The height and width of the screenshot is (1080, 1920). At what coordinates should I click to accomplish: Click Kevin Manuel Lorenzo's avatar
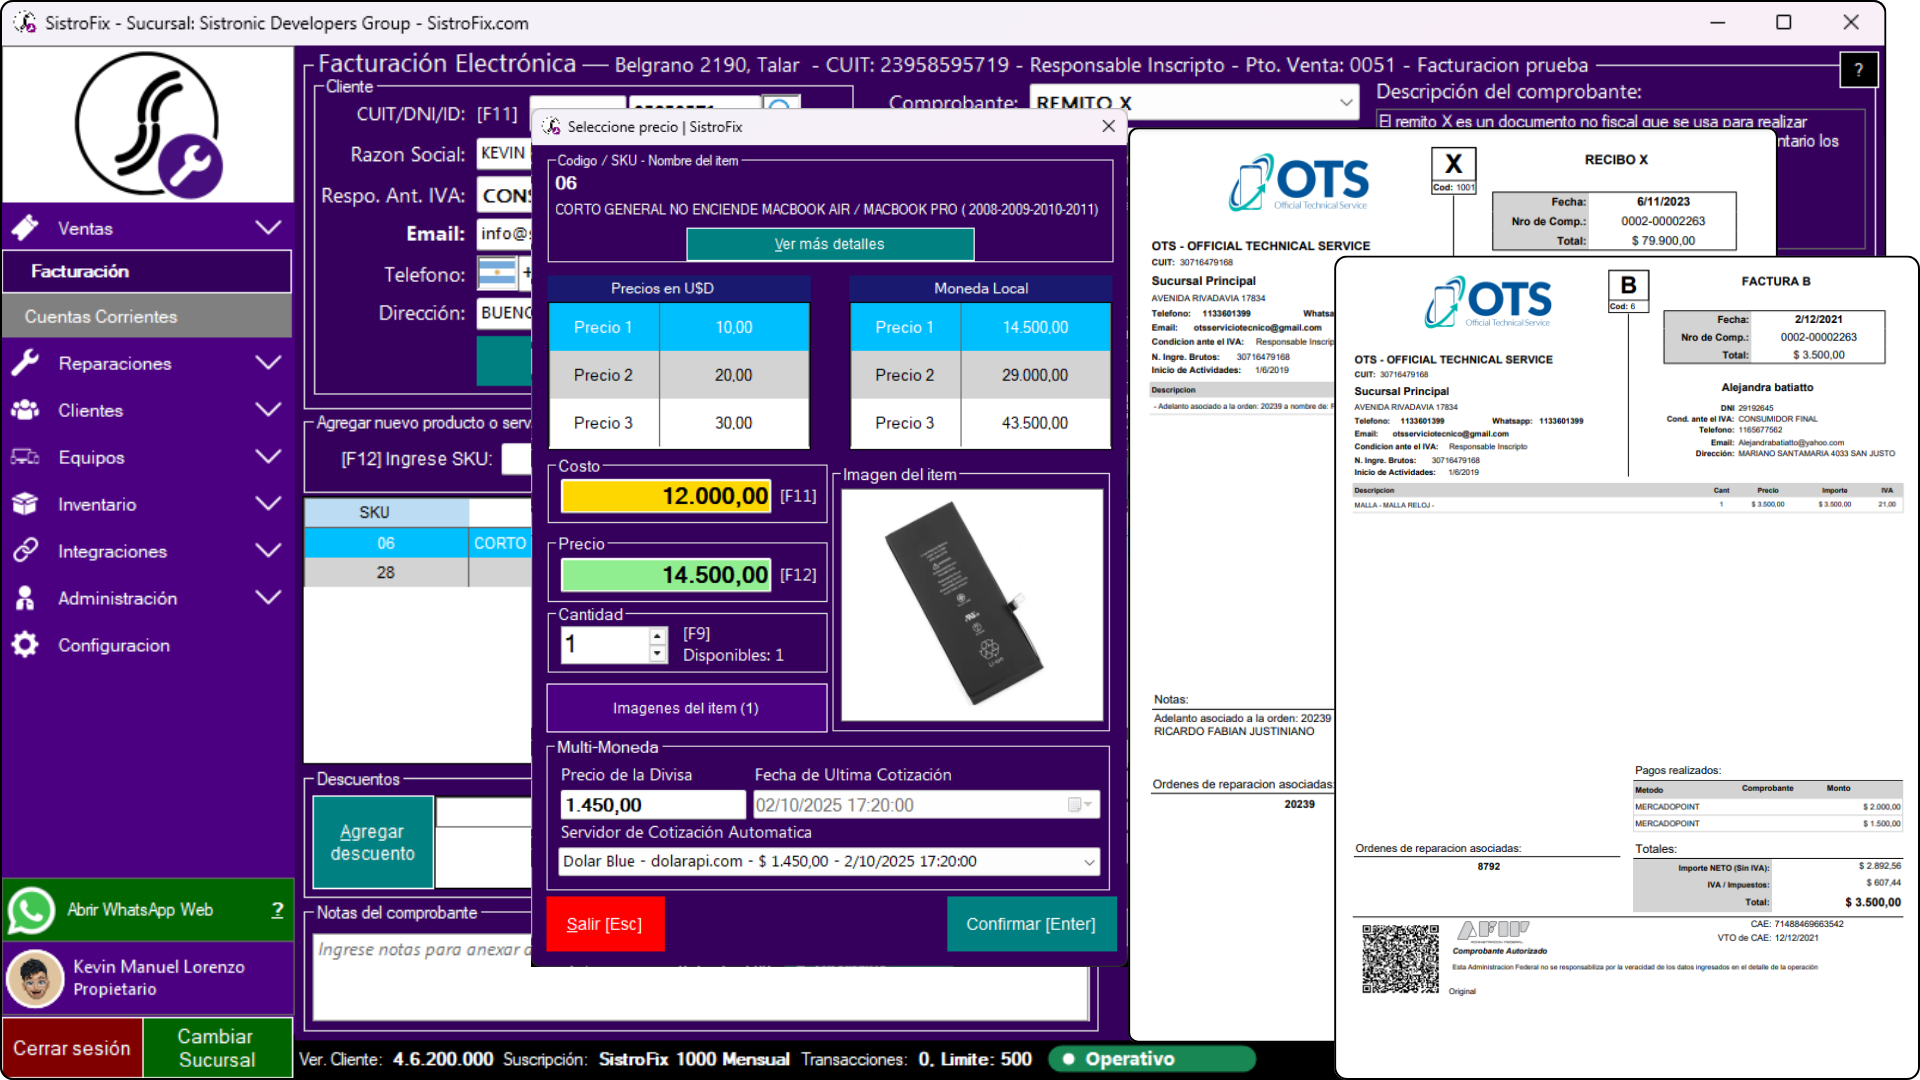35,978
